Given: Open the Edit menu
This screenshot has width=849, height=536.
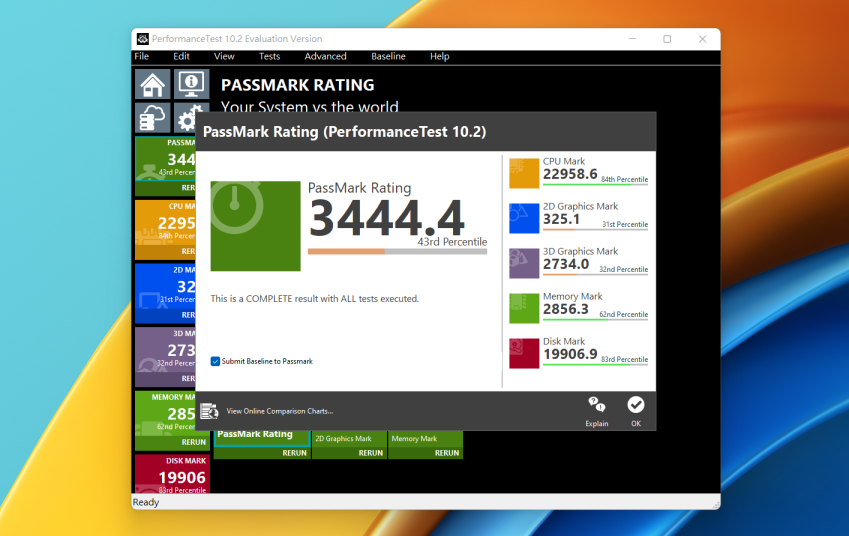Looking at the screenshot, I should pos(181,56).
